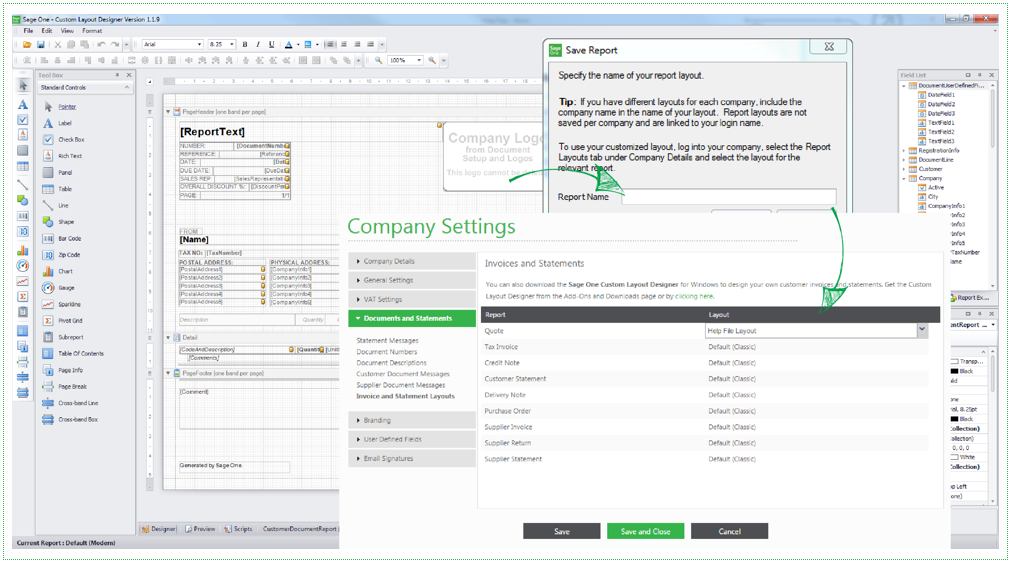Expand the Customer node in Field List
The image size is (1011, 563).
[x=904, y=169]
